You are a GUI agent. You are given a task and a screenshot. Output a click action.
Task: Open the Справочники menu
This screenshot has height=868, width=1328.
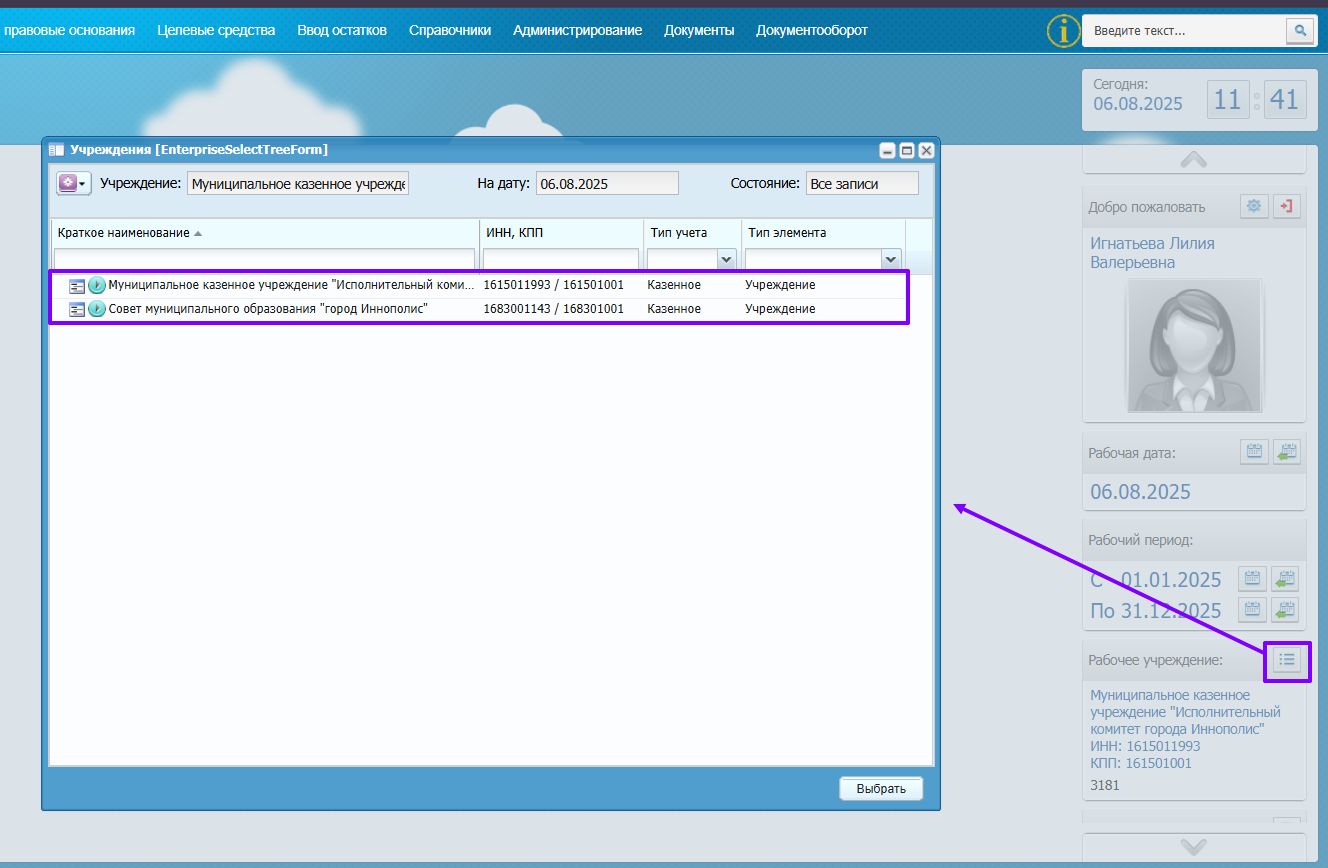(450, 30)
